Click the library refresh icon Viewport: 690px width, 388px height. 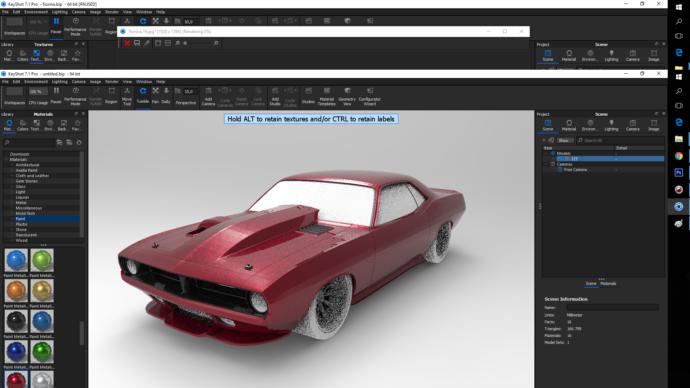[x=79, y=143]
